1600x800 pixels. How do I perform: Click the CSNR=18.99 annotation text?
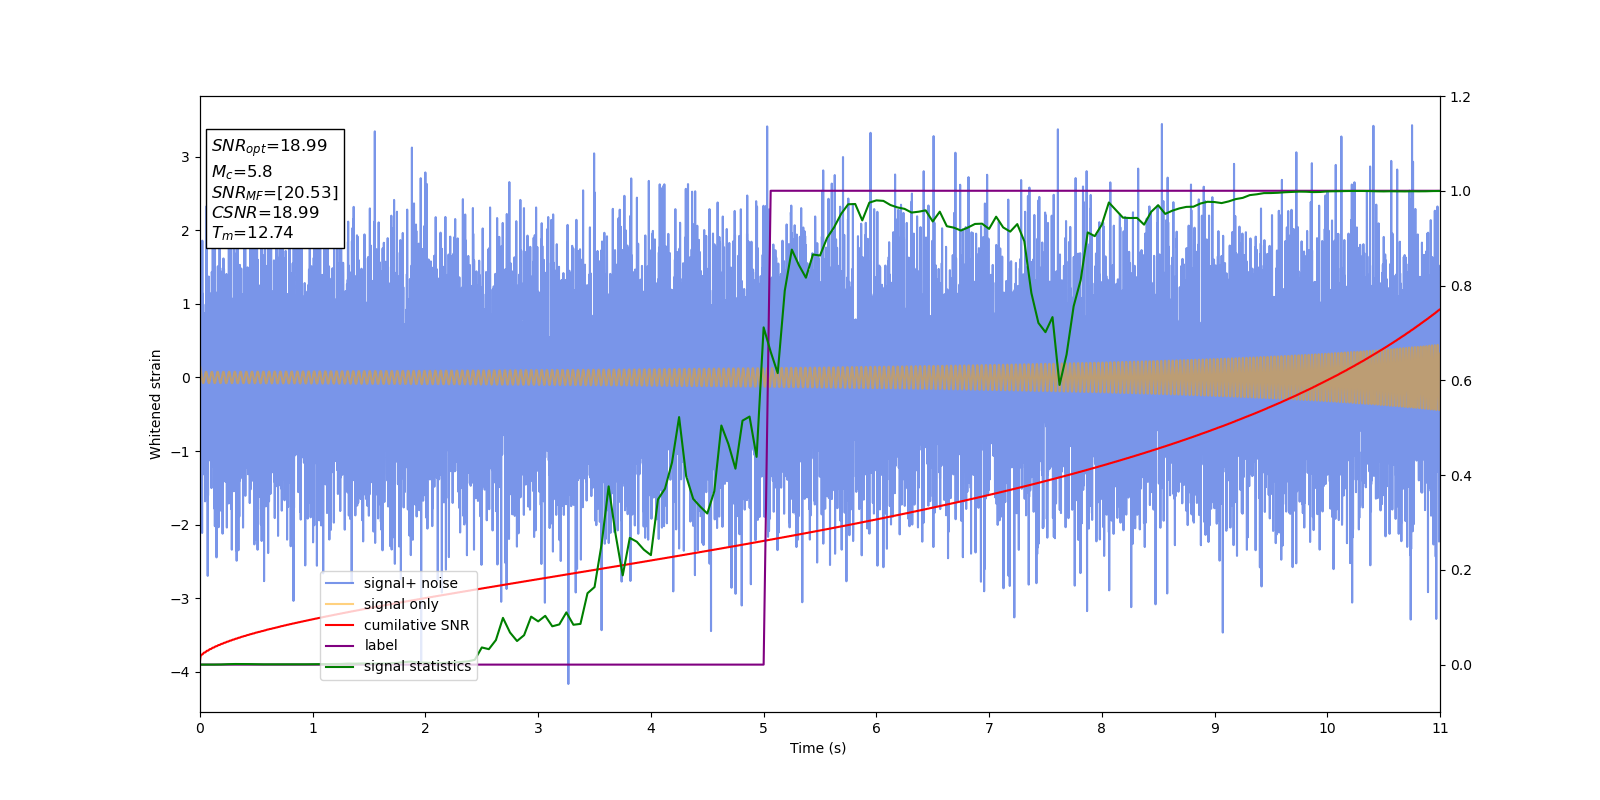pyautogui.click(x=265, y=212)
